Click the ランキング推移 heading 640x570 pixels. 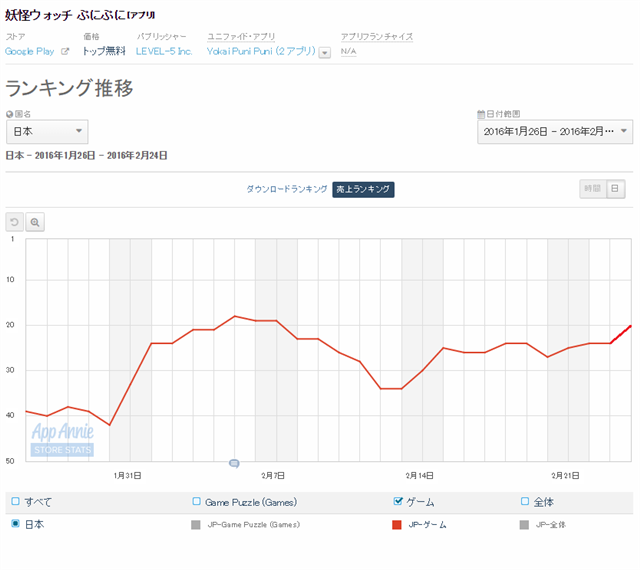69,88
